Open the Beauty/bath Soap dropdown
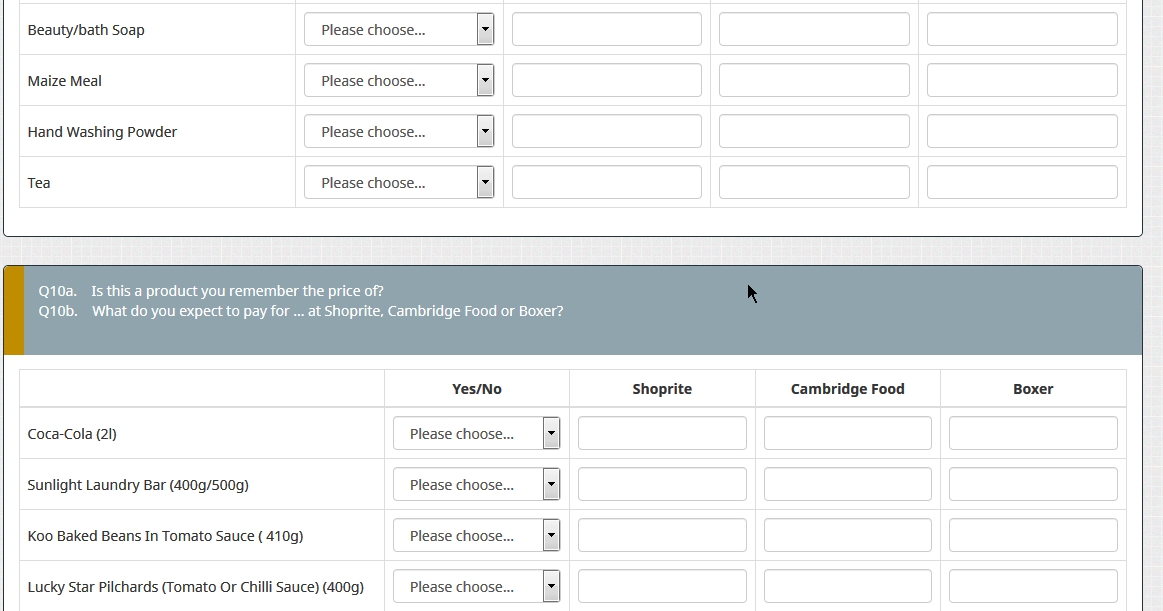The image size is (1163, 611). point(399,30)
